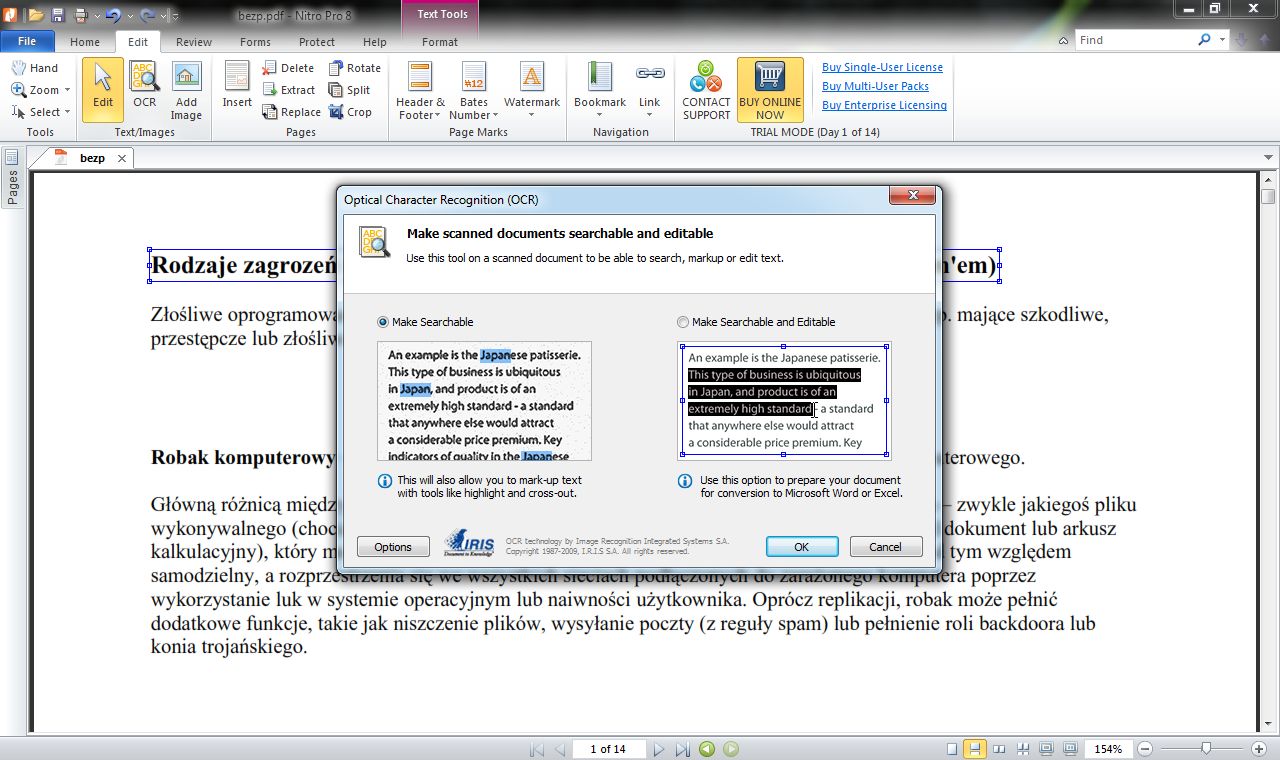Click the green previous view button
This screenshot has height=760, width=1280.
pos(707,749)
